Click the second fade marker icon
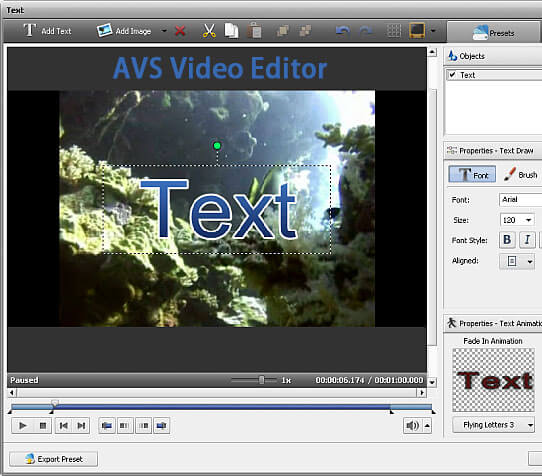This screenshot has height=476, width=542. pos(124,425)
